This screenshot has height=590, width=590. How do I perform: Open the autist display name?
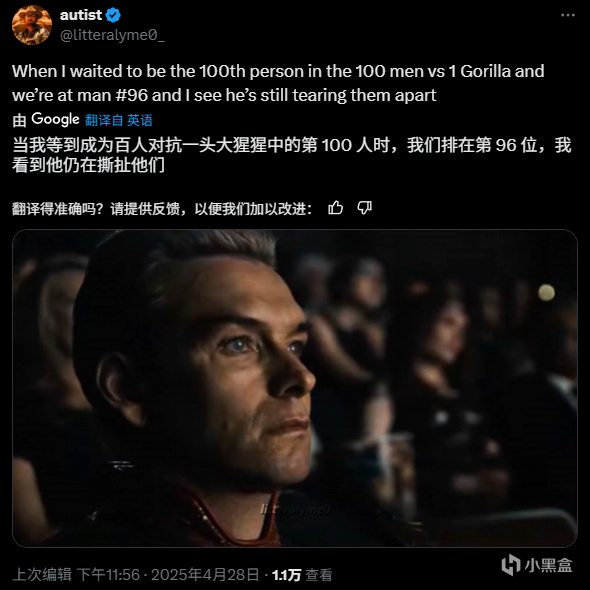click(x=81, y=15)
